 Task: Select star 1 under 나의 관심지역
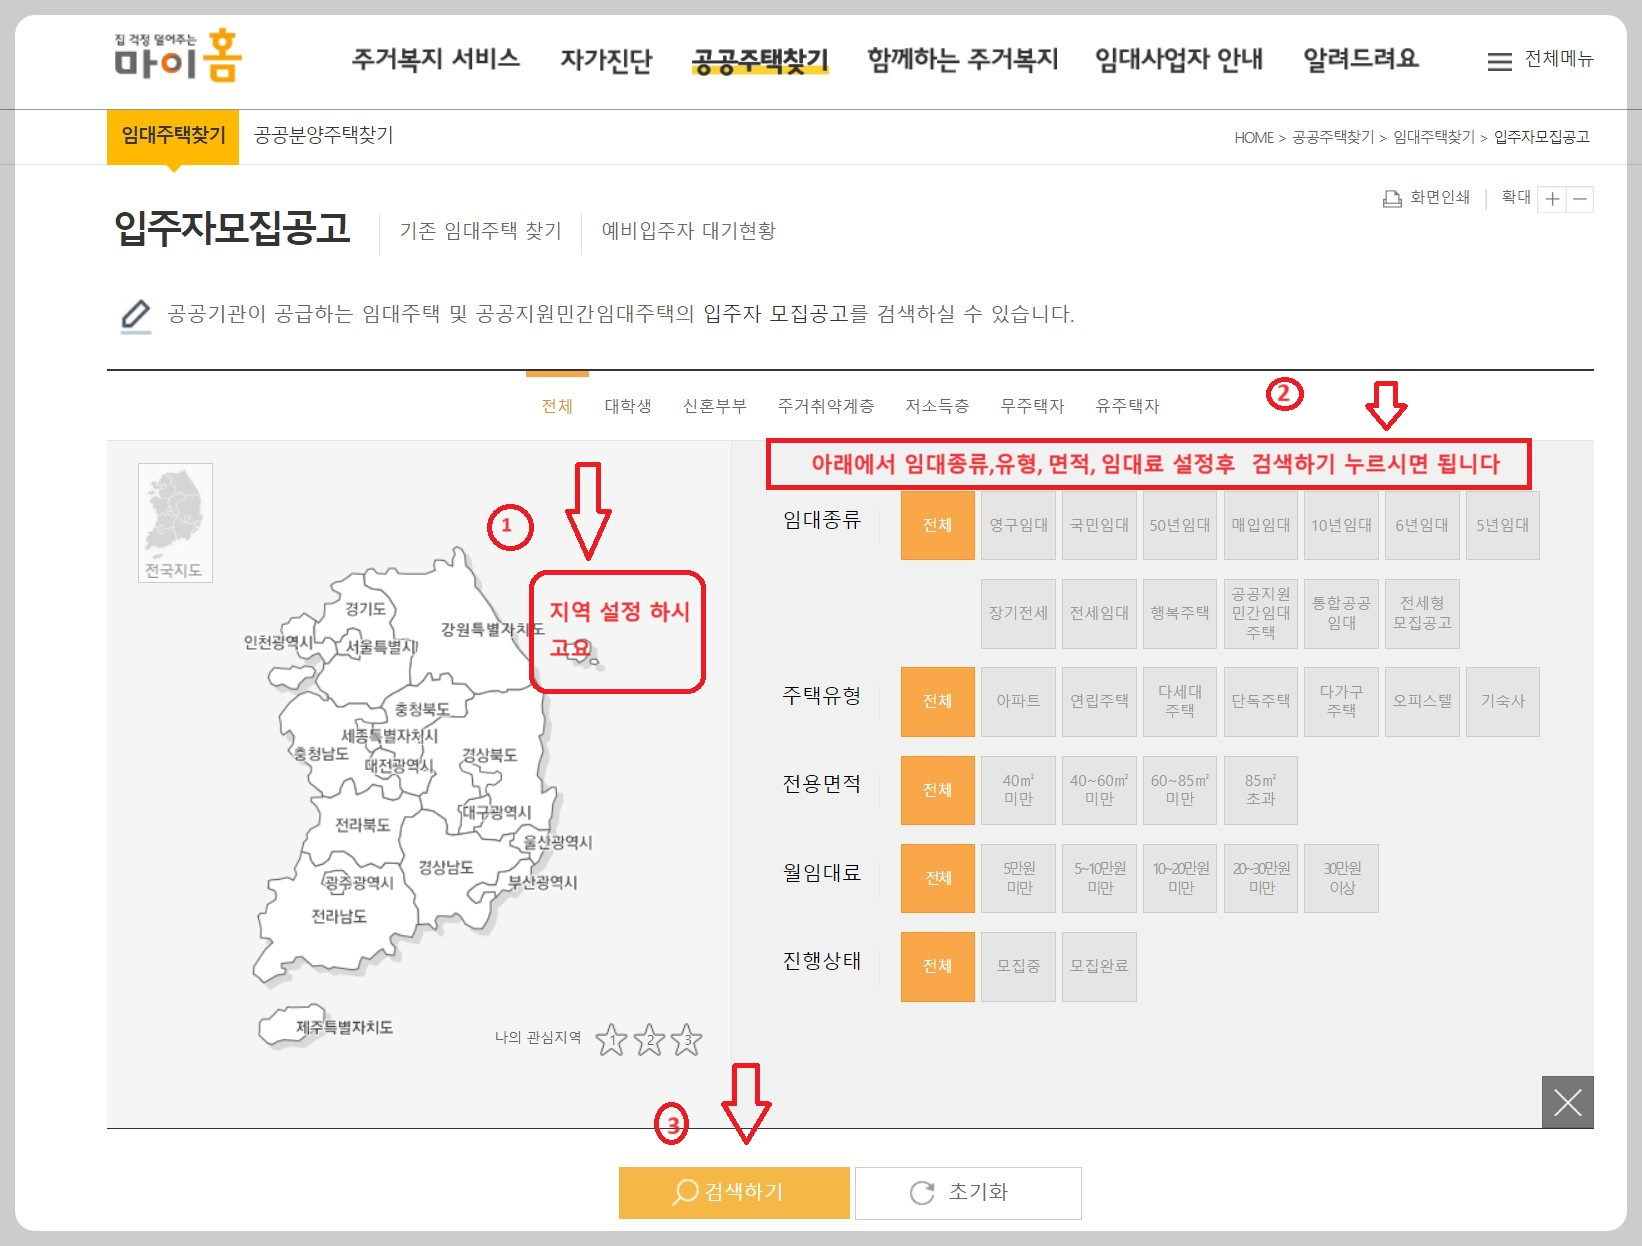click(x=611, y=1040)
